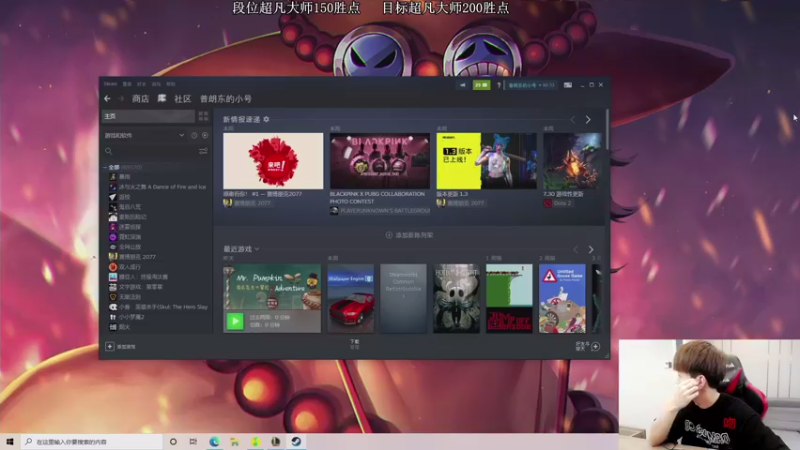Select Skul: The Hero Slayer entry
Screen dimensions: 800x450
coord(158,307)
